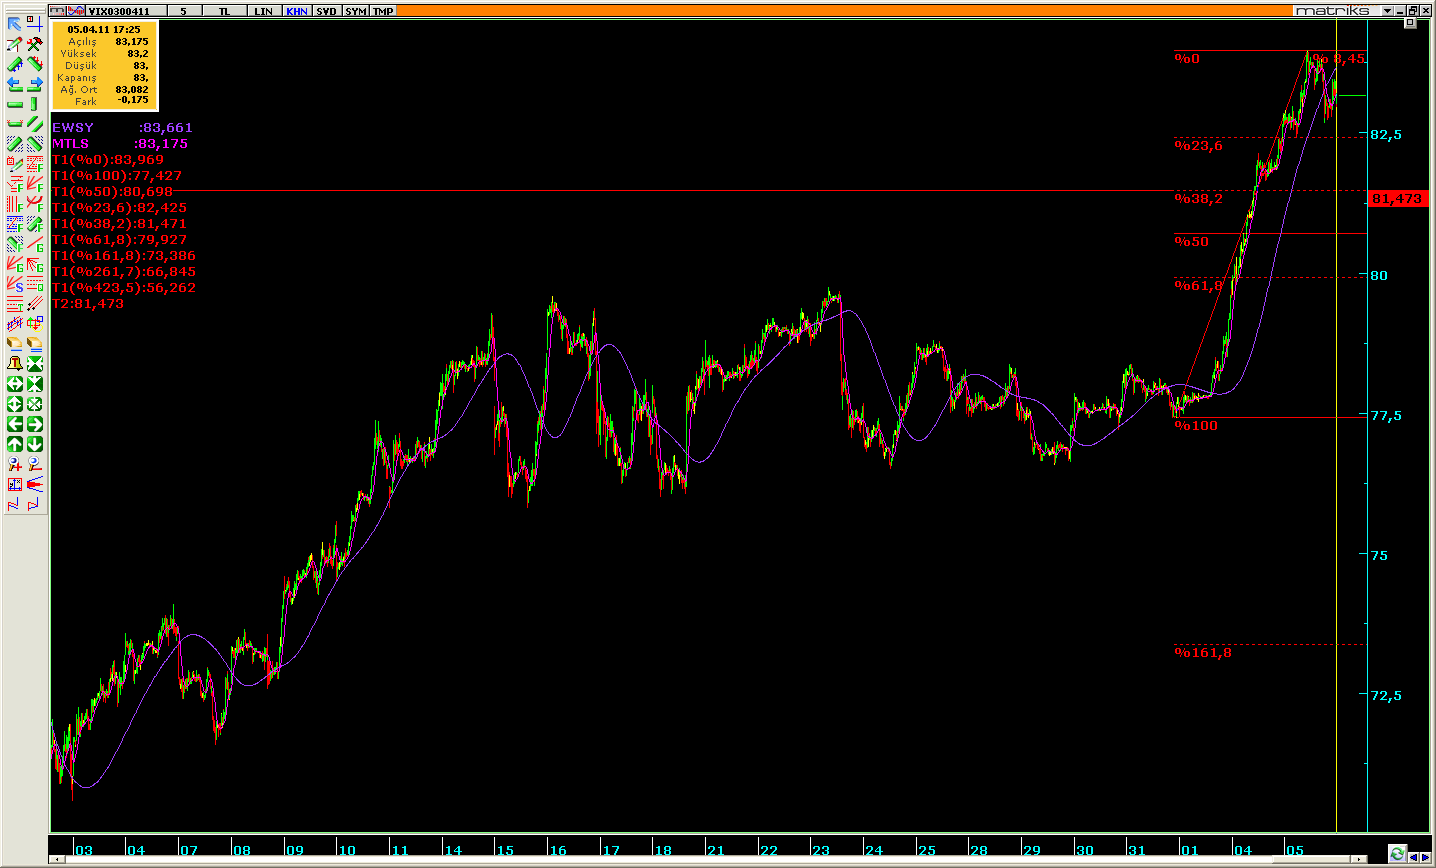Viewport: 1436px width, 868px height.
Task: Click the SYM tab in the top bar
Action: click(x=355, y=11)
